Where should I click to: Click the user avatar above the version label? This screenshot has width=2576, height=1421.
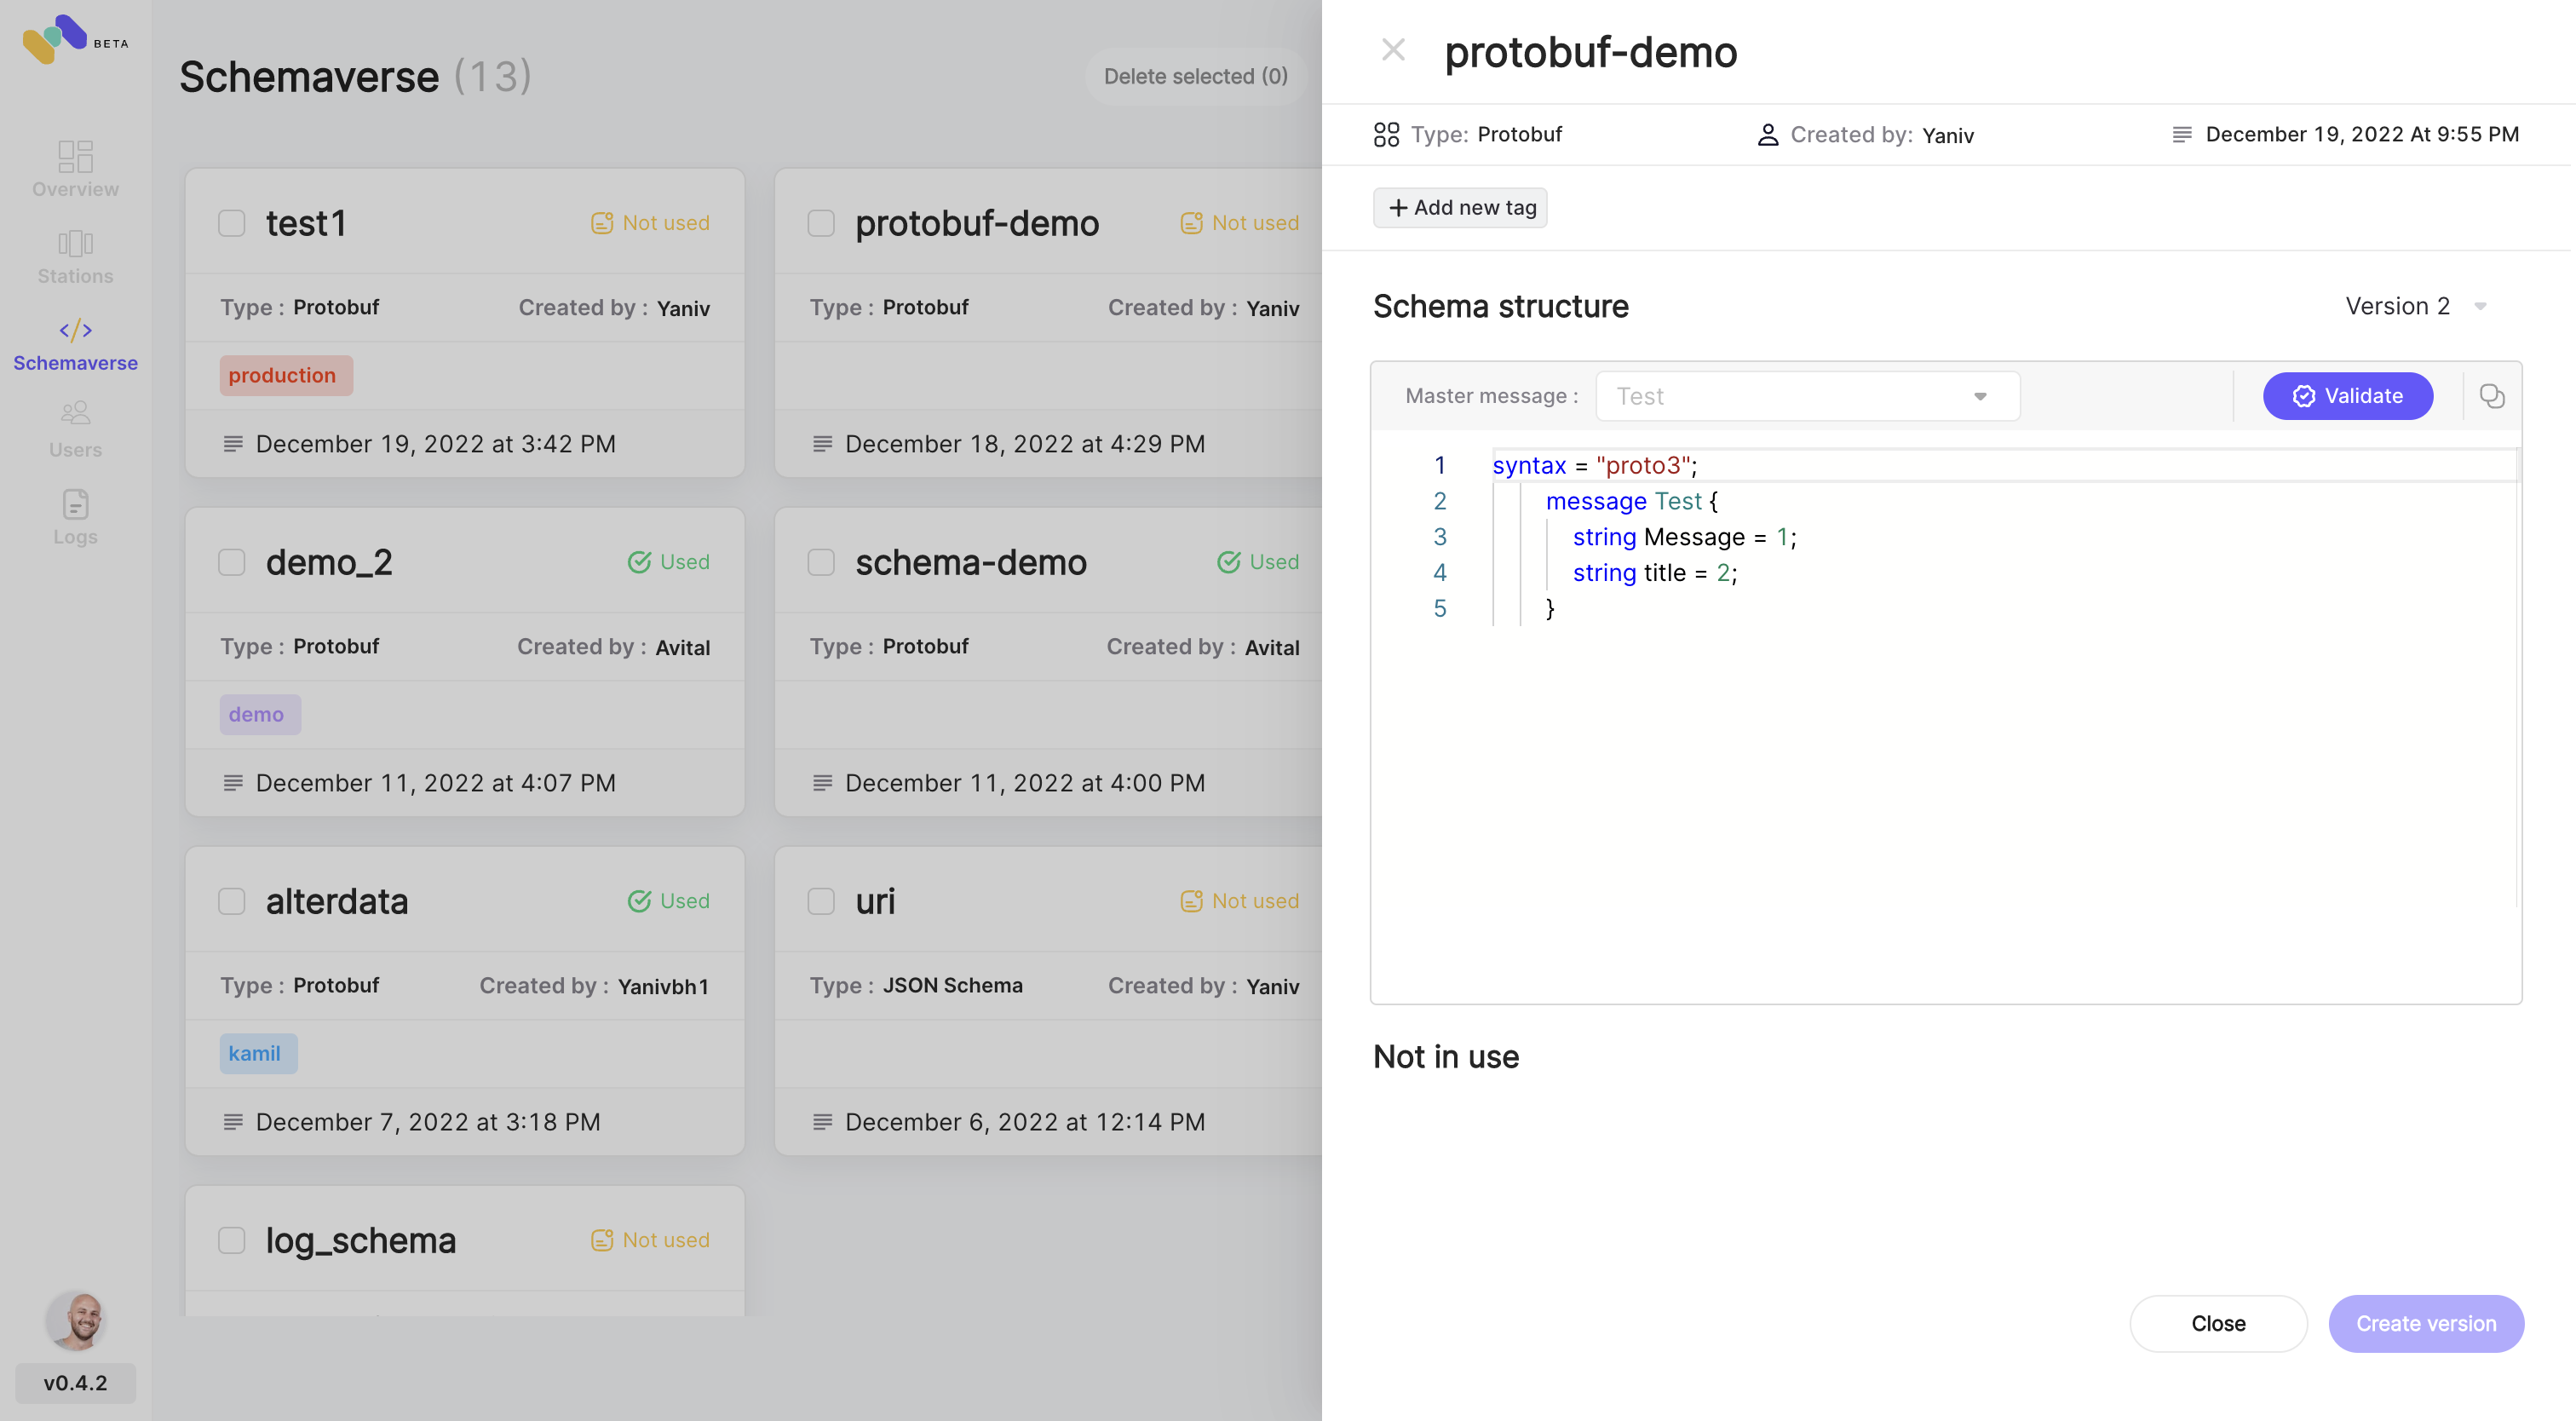coord(75,1320)
